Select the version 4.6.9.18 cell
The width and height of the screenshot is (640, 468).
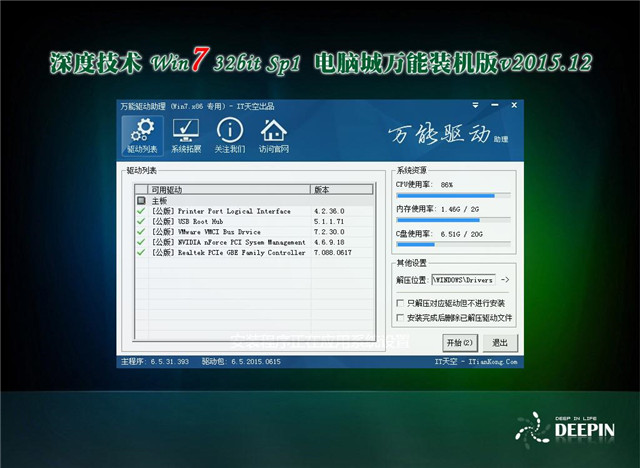(329, 242)
